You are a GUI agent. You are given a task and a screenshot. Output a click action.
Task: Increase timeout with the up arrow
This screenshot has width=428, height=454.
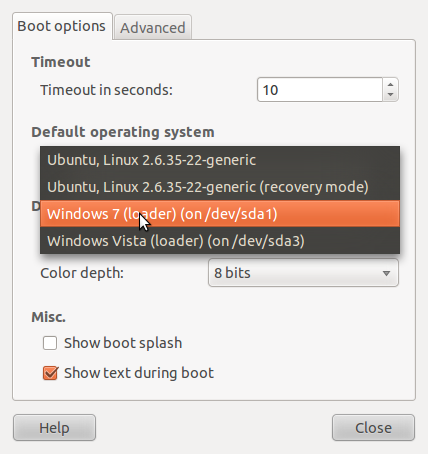pos(390,84)
